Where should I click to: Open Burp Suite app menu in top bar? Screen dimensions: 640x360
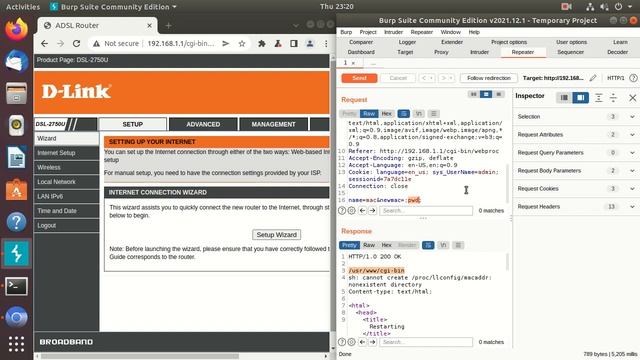113,7
